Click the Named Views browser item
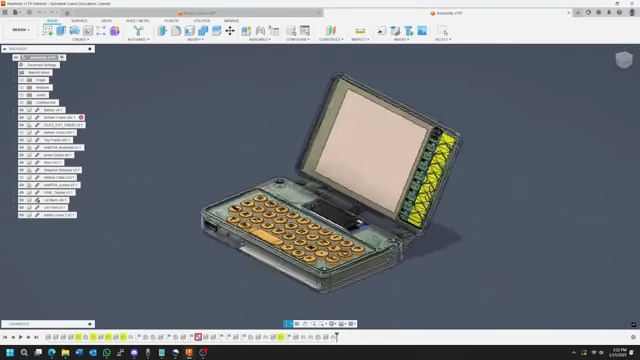The height and width of the screenshot is (360, 640). pos(39,73)
